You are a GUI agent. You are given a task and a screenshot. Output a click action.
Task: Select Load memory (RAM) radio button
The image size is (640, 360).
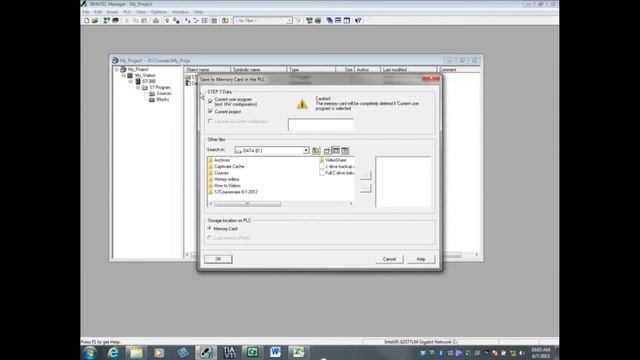[209, 238]
